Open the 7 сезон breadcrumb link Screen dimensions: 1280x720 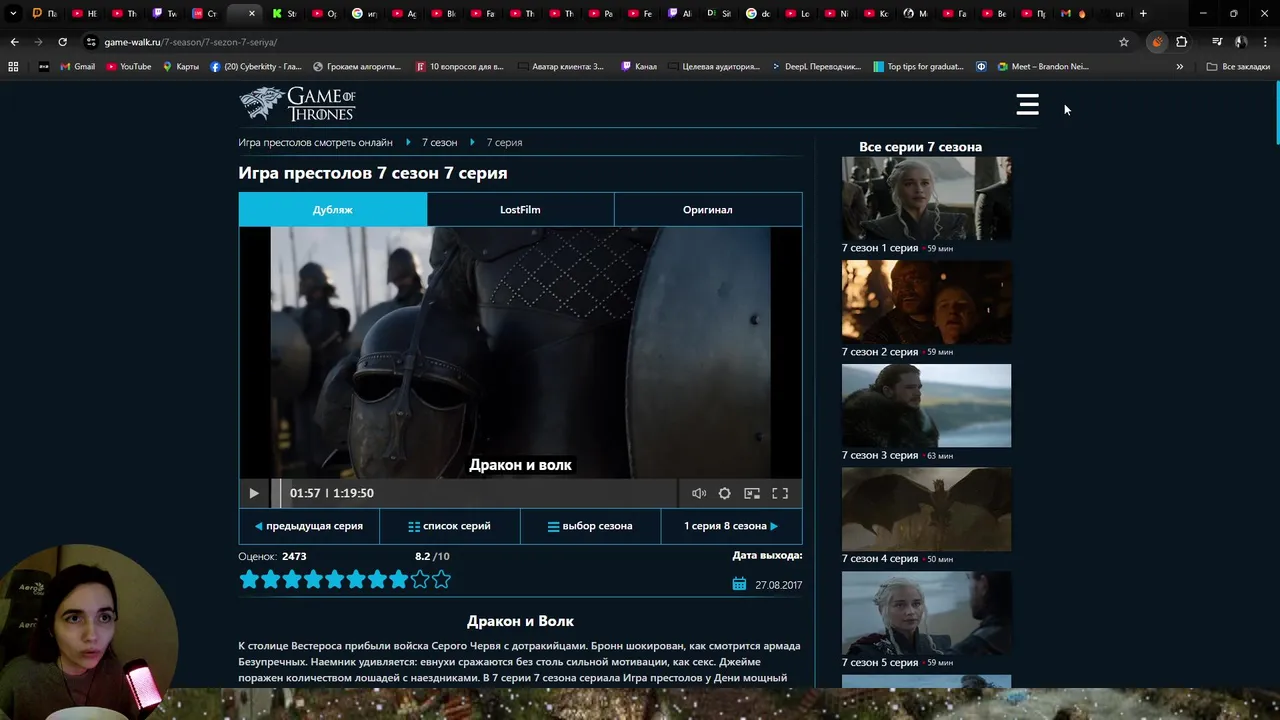(x=439, y=142)
